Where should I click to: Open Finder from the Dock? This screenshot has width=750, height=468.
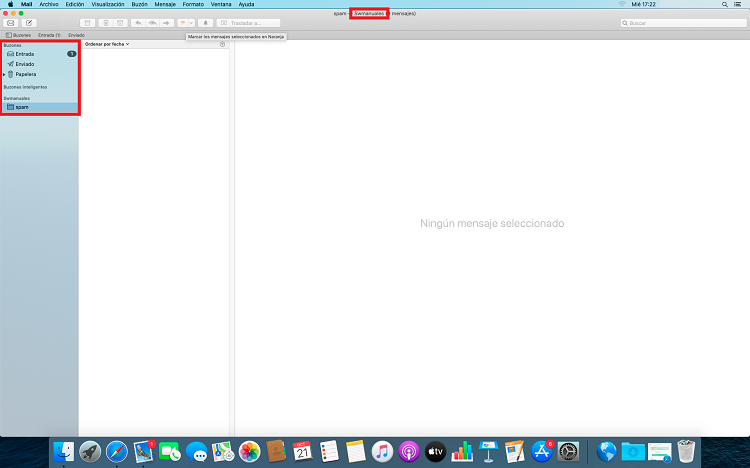click(x=64, y=451)
